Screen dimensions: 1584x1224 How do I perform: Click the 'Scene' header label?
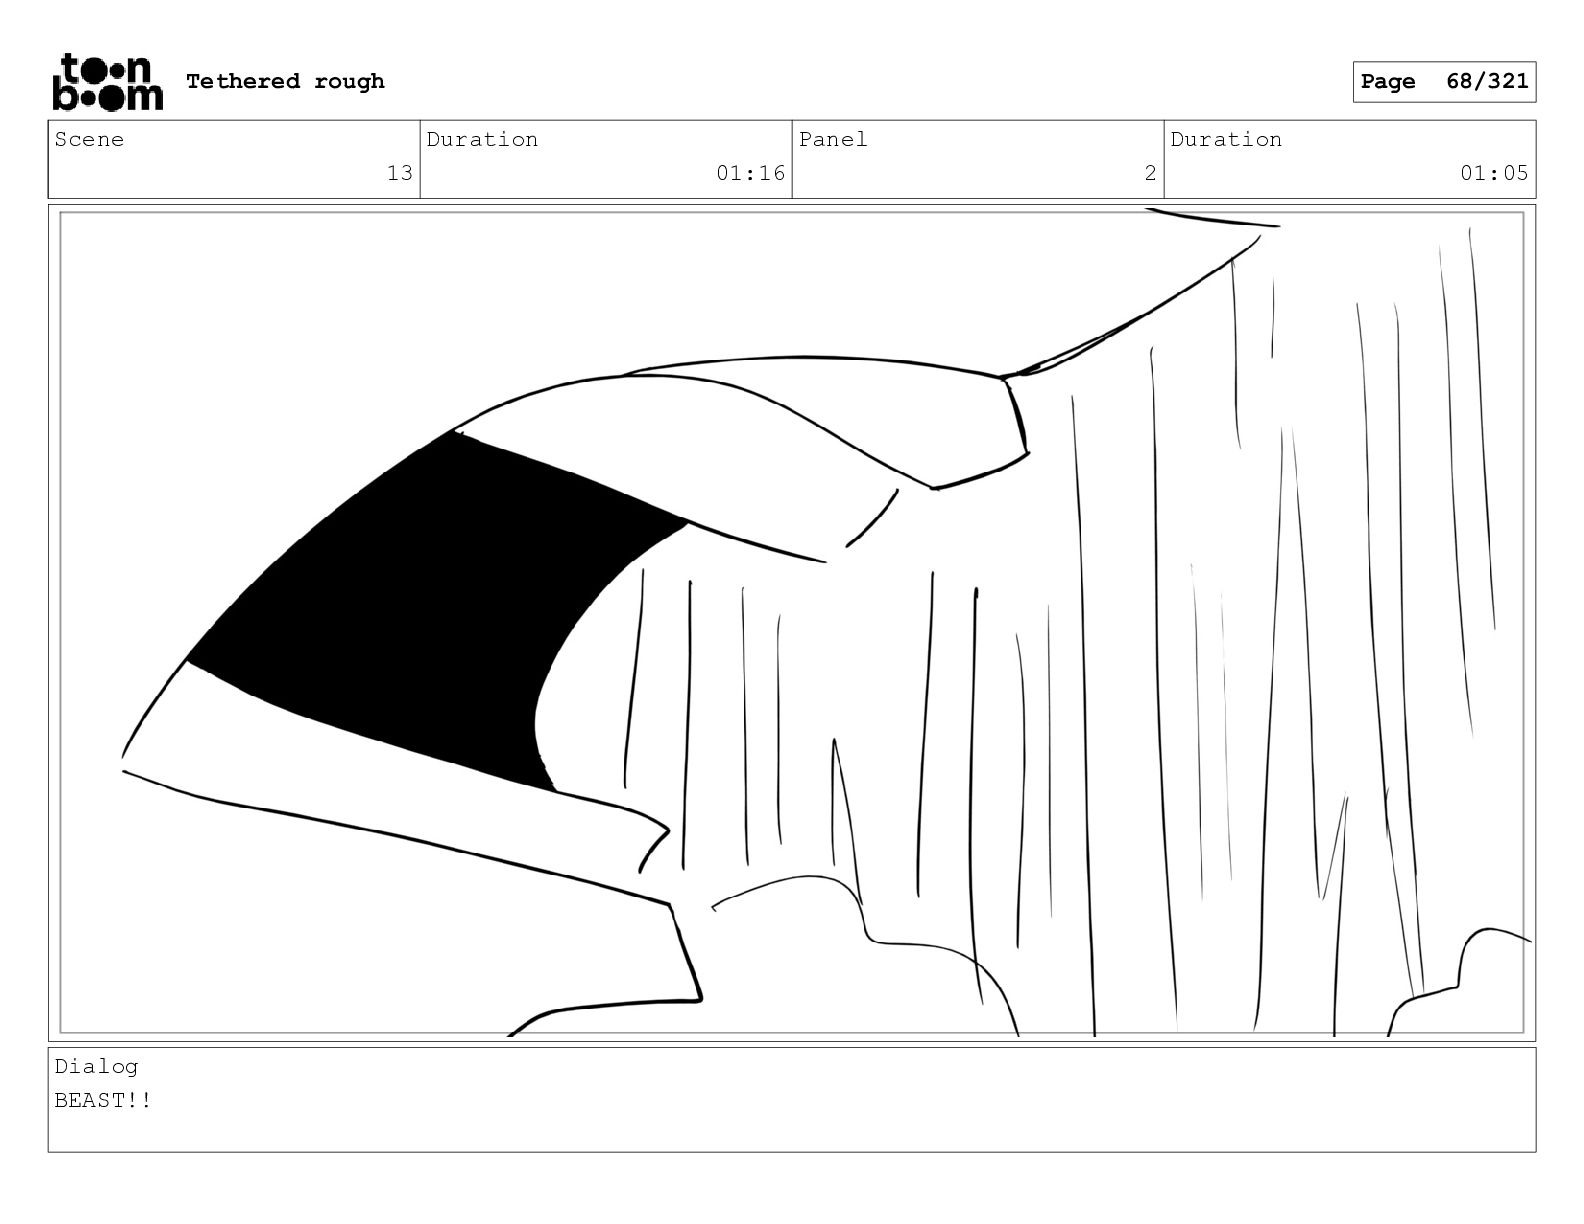[90, 140]
